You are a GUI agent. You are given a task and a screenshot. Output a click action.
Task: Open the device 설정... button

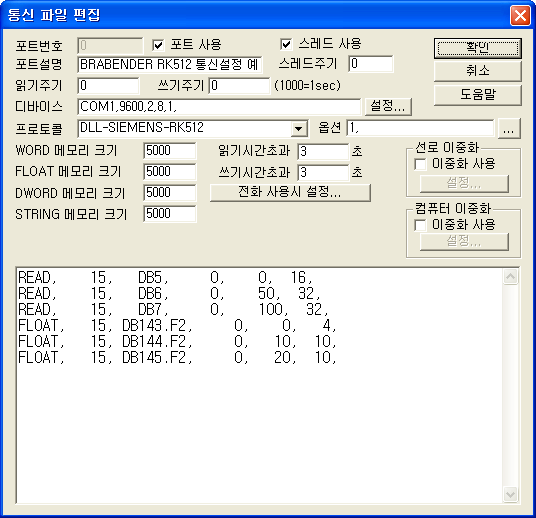point(388,106)
